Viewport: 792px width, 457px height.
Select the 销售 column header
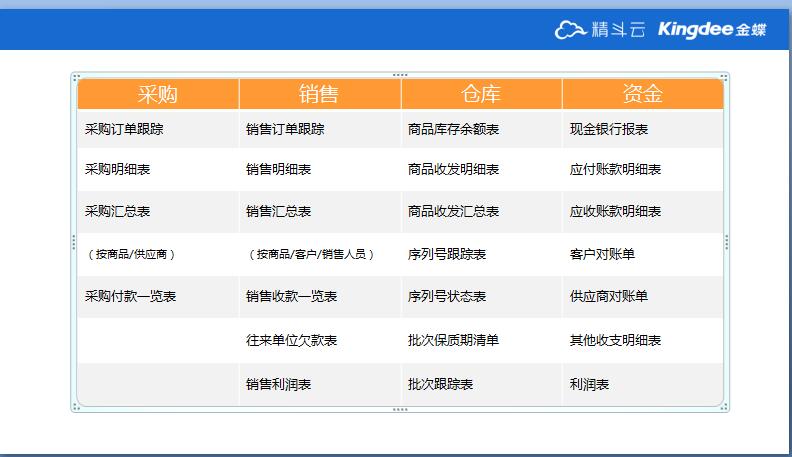(x=319, y=94)
